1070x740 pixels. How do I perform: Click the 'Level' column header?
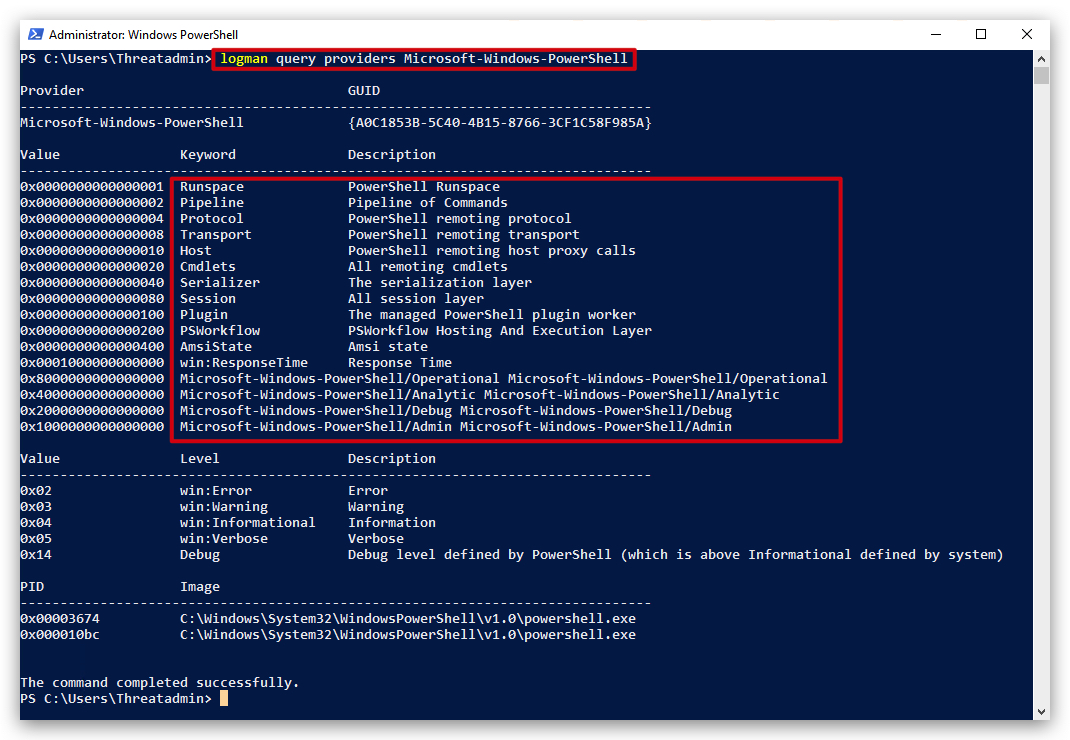[200, 459]
